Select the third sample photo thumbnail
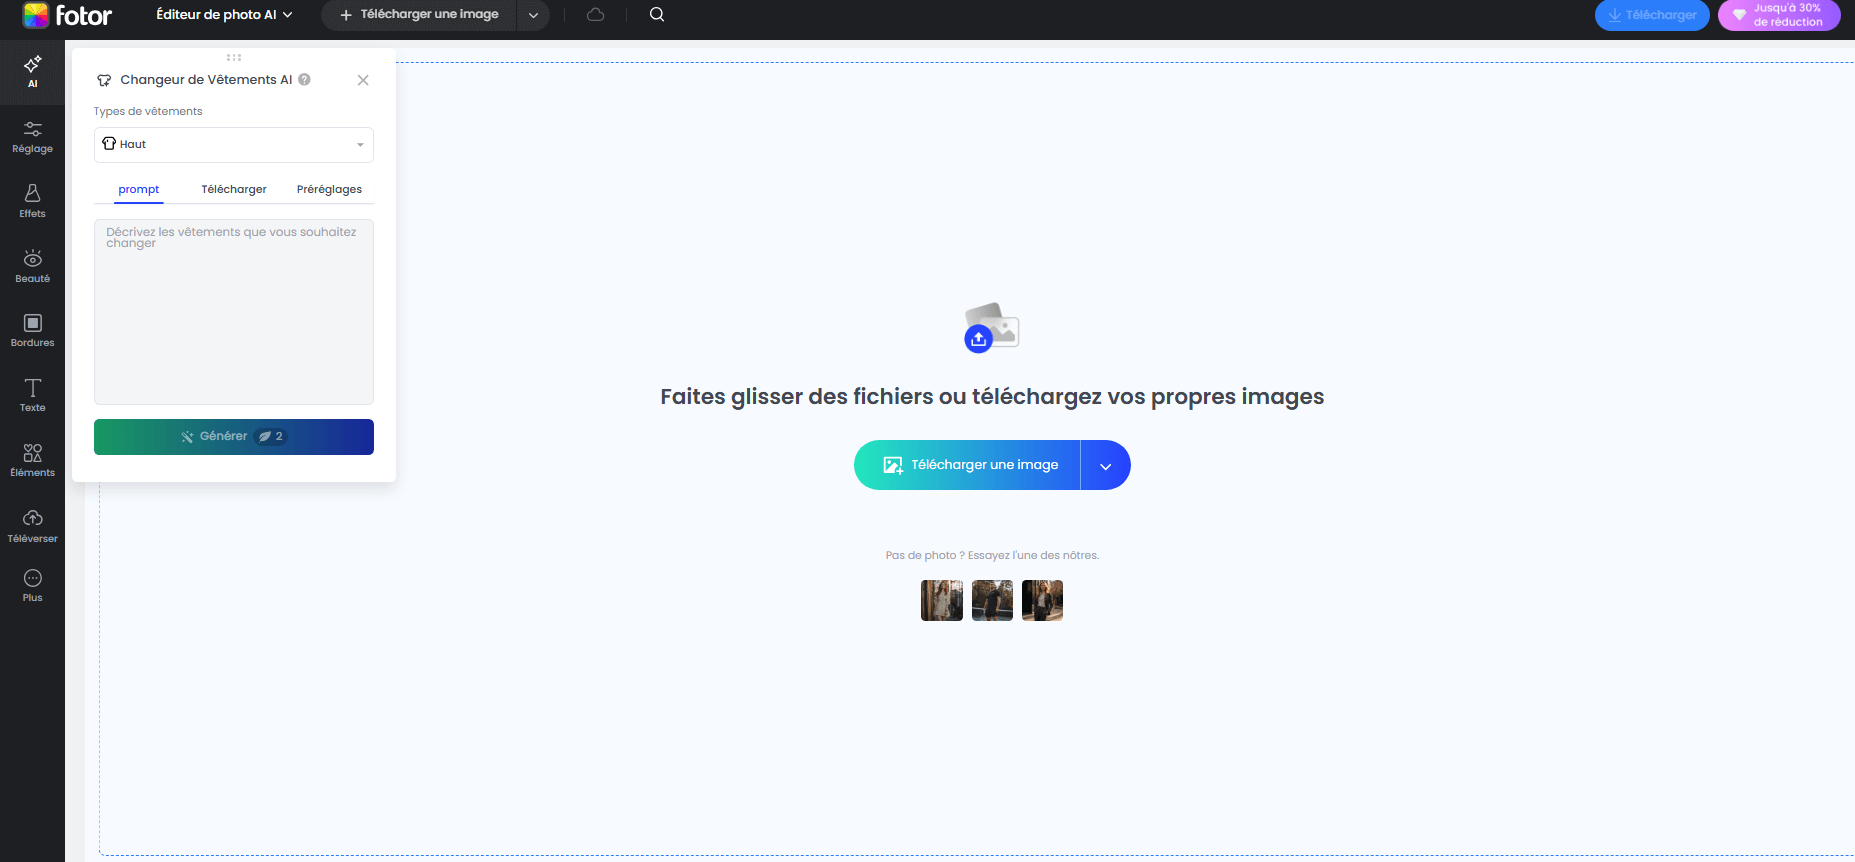The width and height of the screenshot is (1855, 862). (x=1042, y=601)
